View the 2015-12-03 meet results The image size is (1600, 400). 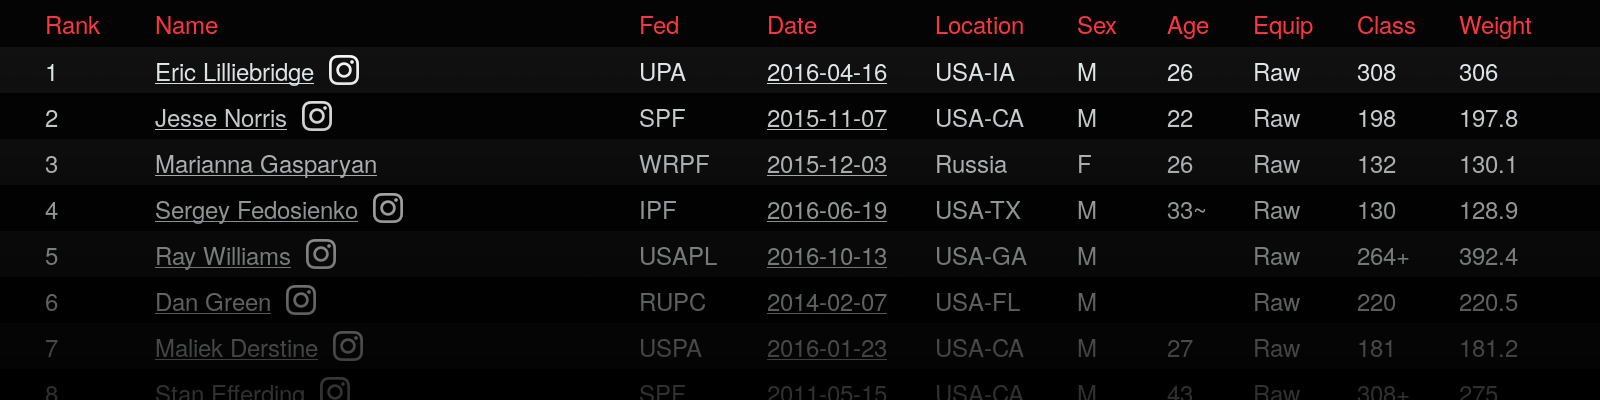827,165
